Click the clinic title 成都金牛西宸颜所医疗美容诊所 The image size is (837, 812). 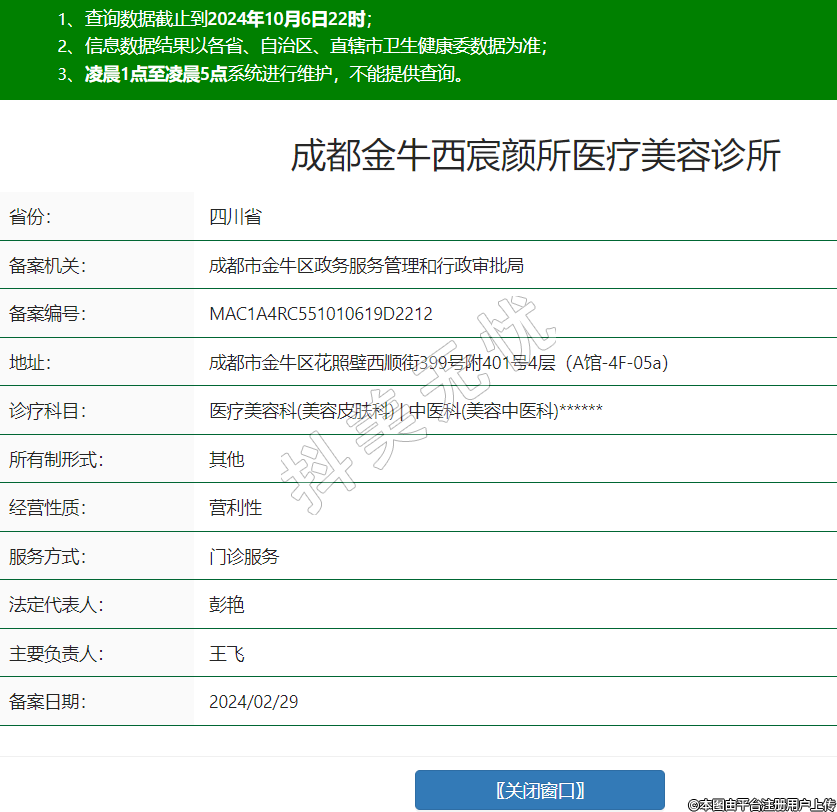coord(535,157)
